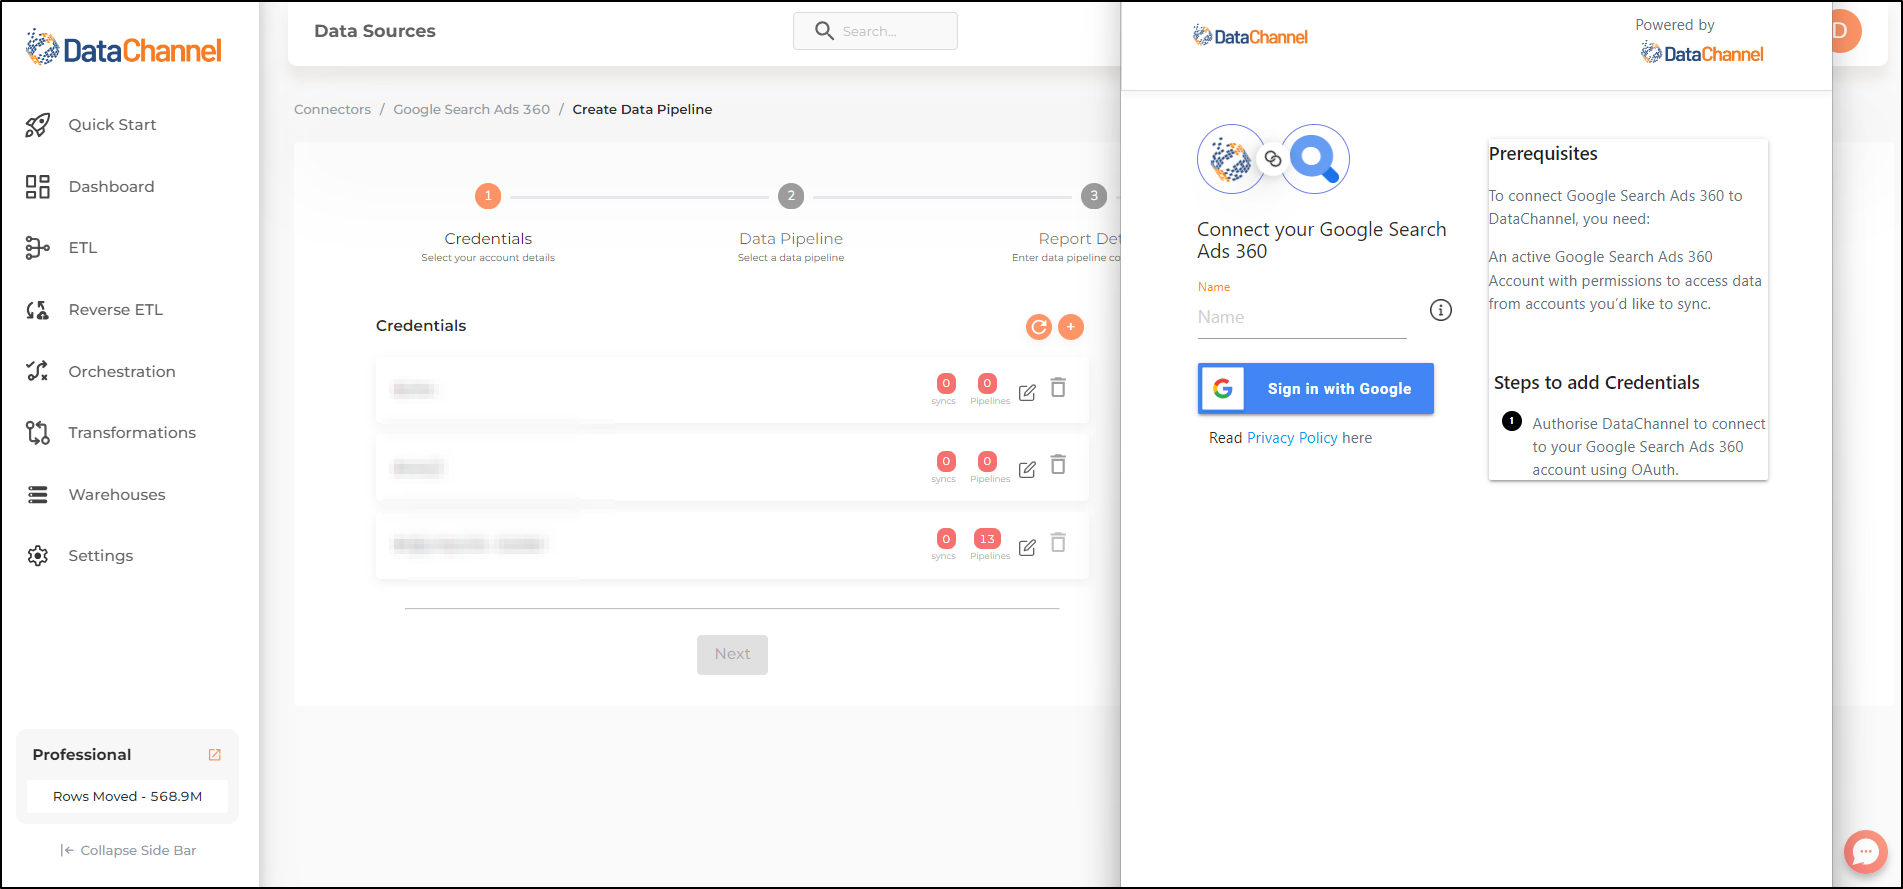The width and height of the screenshot is (1903, 889).
Task: Click the 'Professional' plan label
Action: coord(82,755)
